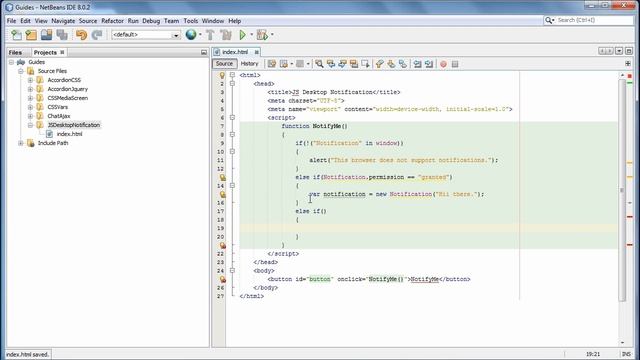This screenshot has height=360, width=640.
Task: Open the browser selection dropdown arrow
Action: pyautogui.click(x=200, y=35)
